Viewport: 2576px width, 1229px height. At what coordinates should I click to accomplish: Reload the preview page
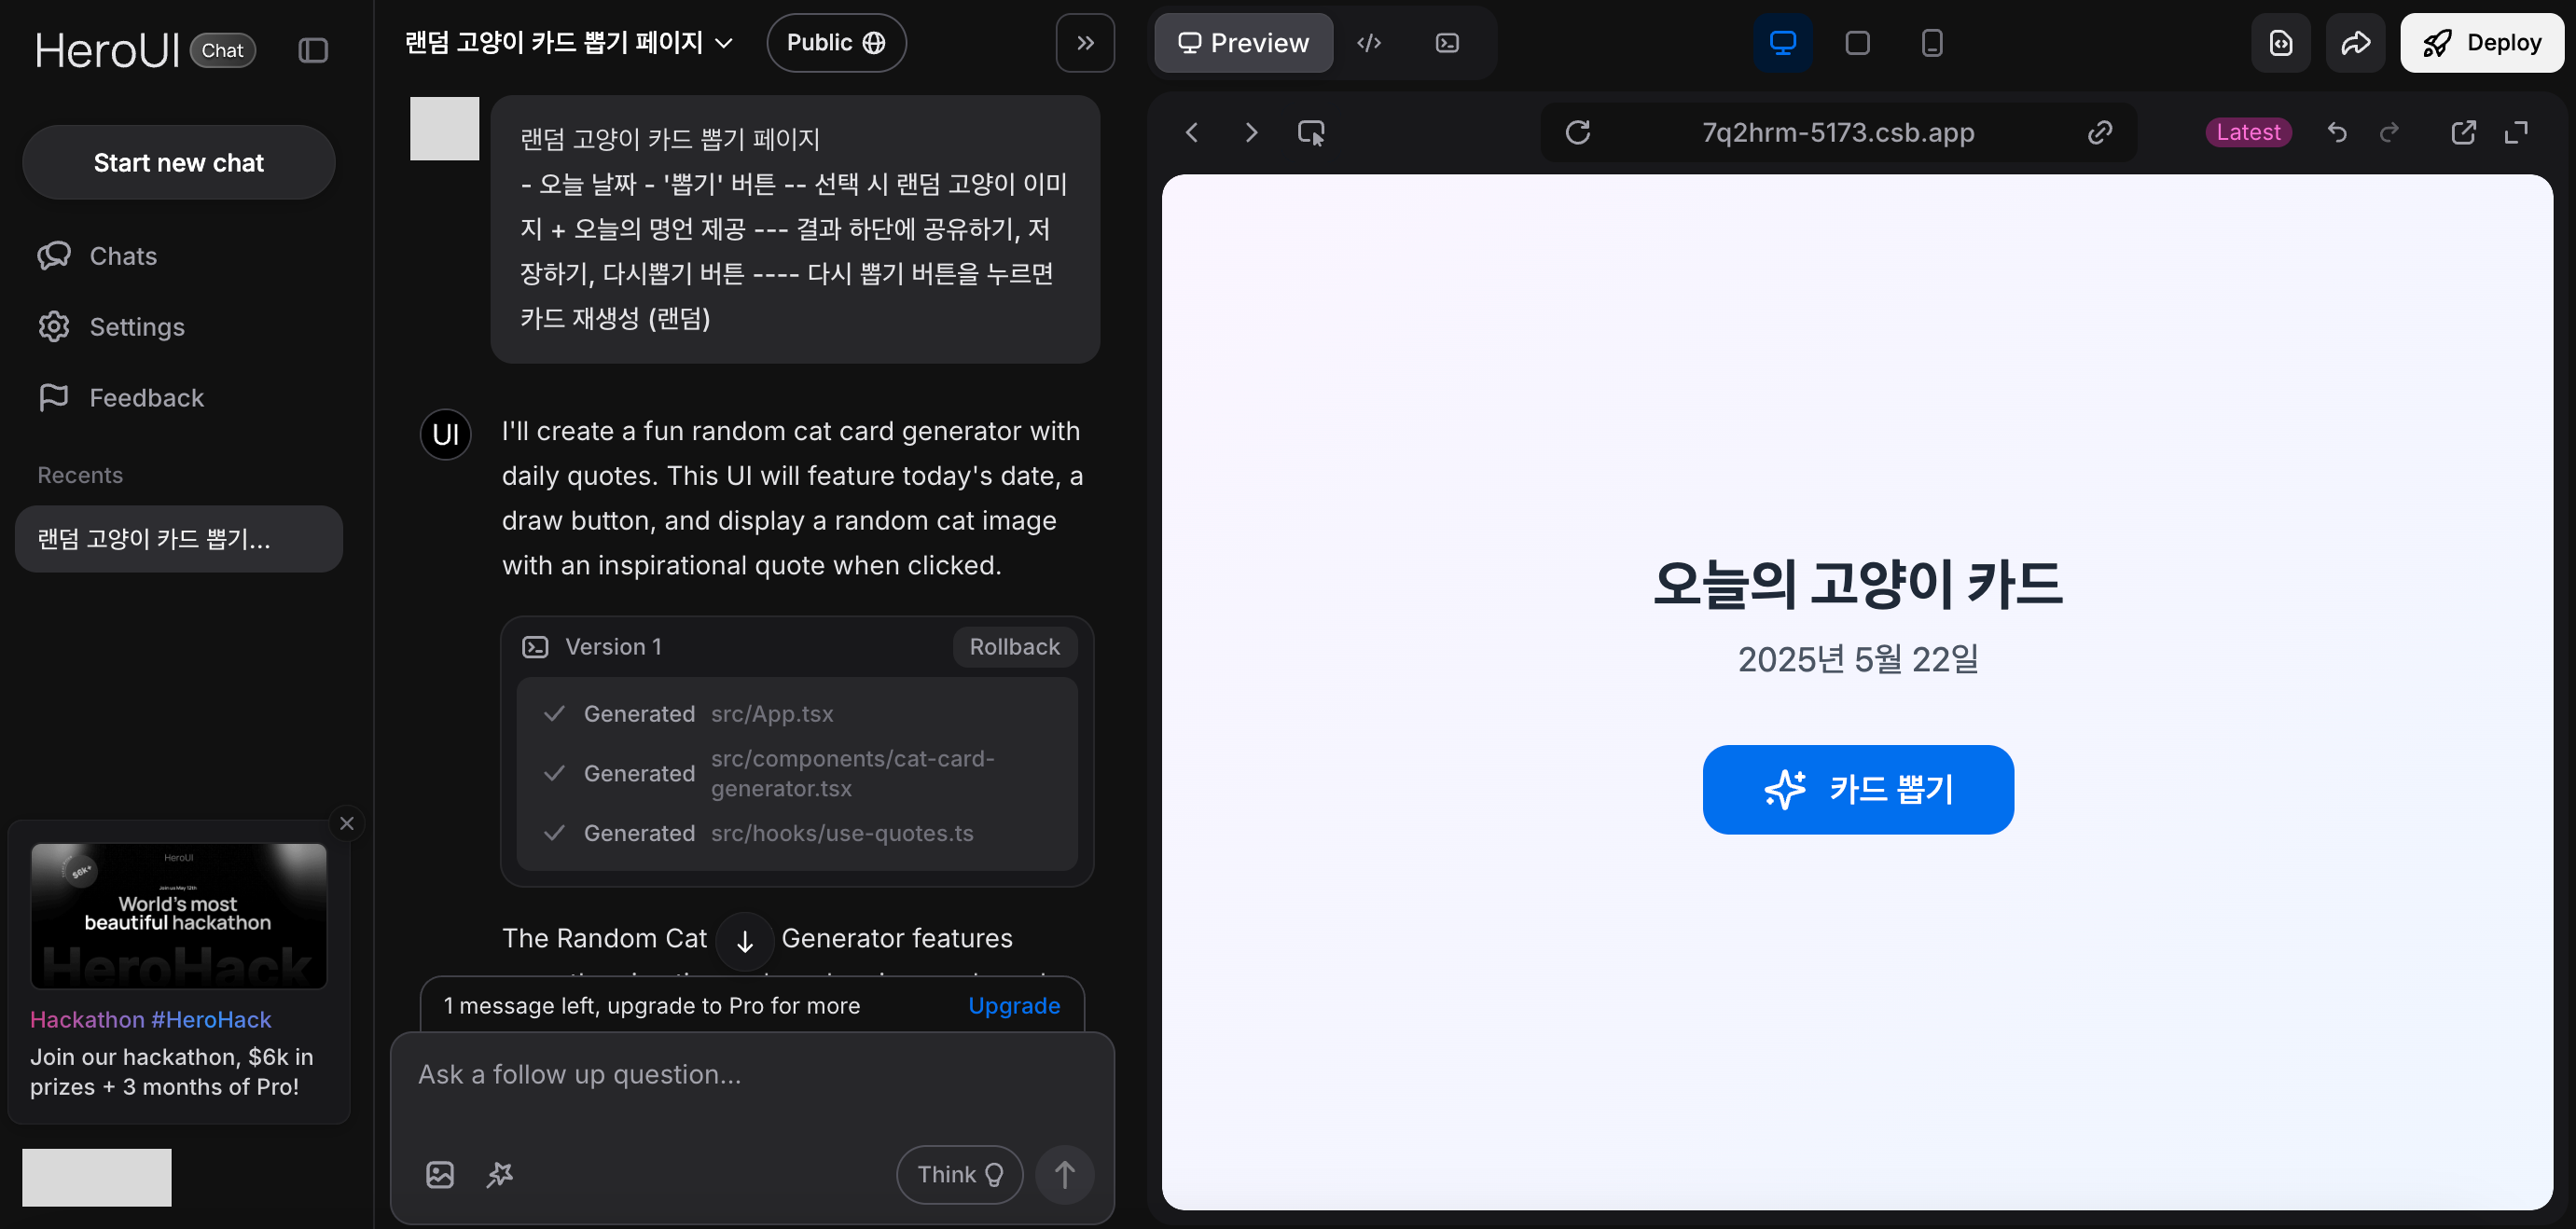click(x=1577, y=132)
